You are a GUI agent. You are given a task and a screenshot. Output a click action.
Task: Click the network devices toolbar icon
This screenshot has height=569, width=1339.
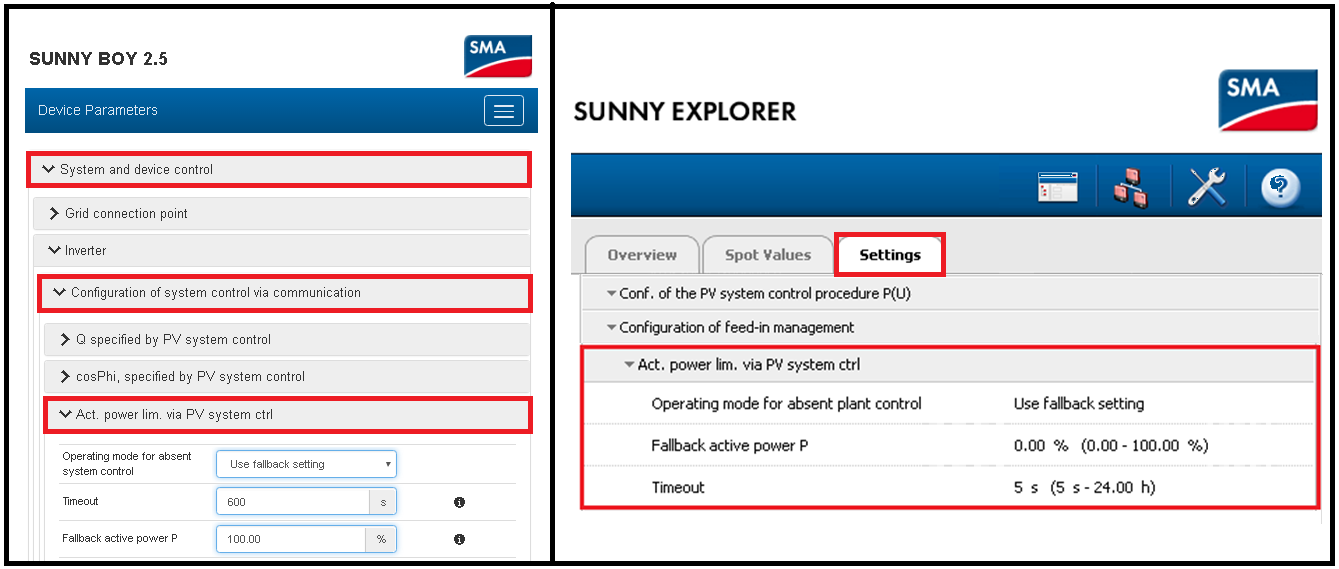1131,188
